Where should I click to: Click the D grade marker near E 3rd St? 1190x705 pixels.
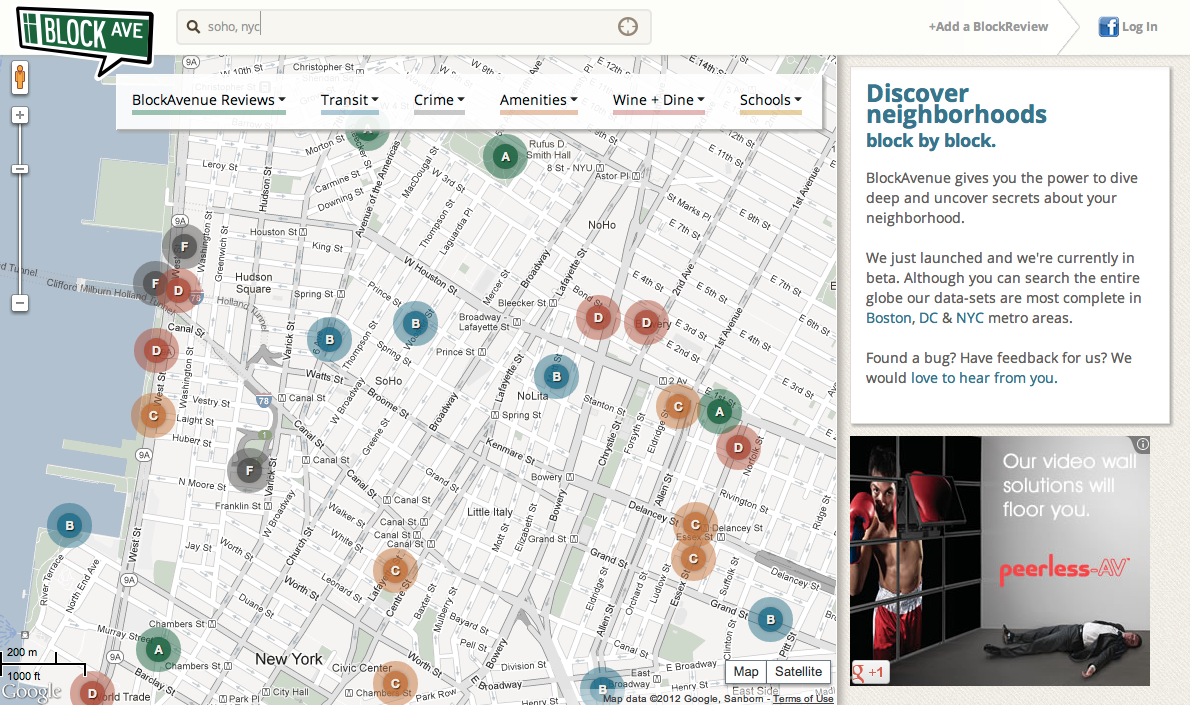coord(646,323)
